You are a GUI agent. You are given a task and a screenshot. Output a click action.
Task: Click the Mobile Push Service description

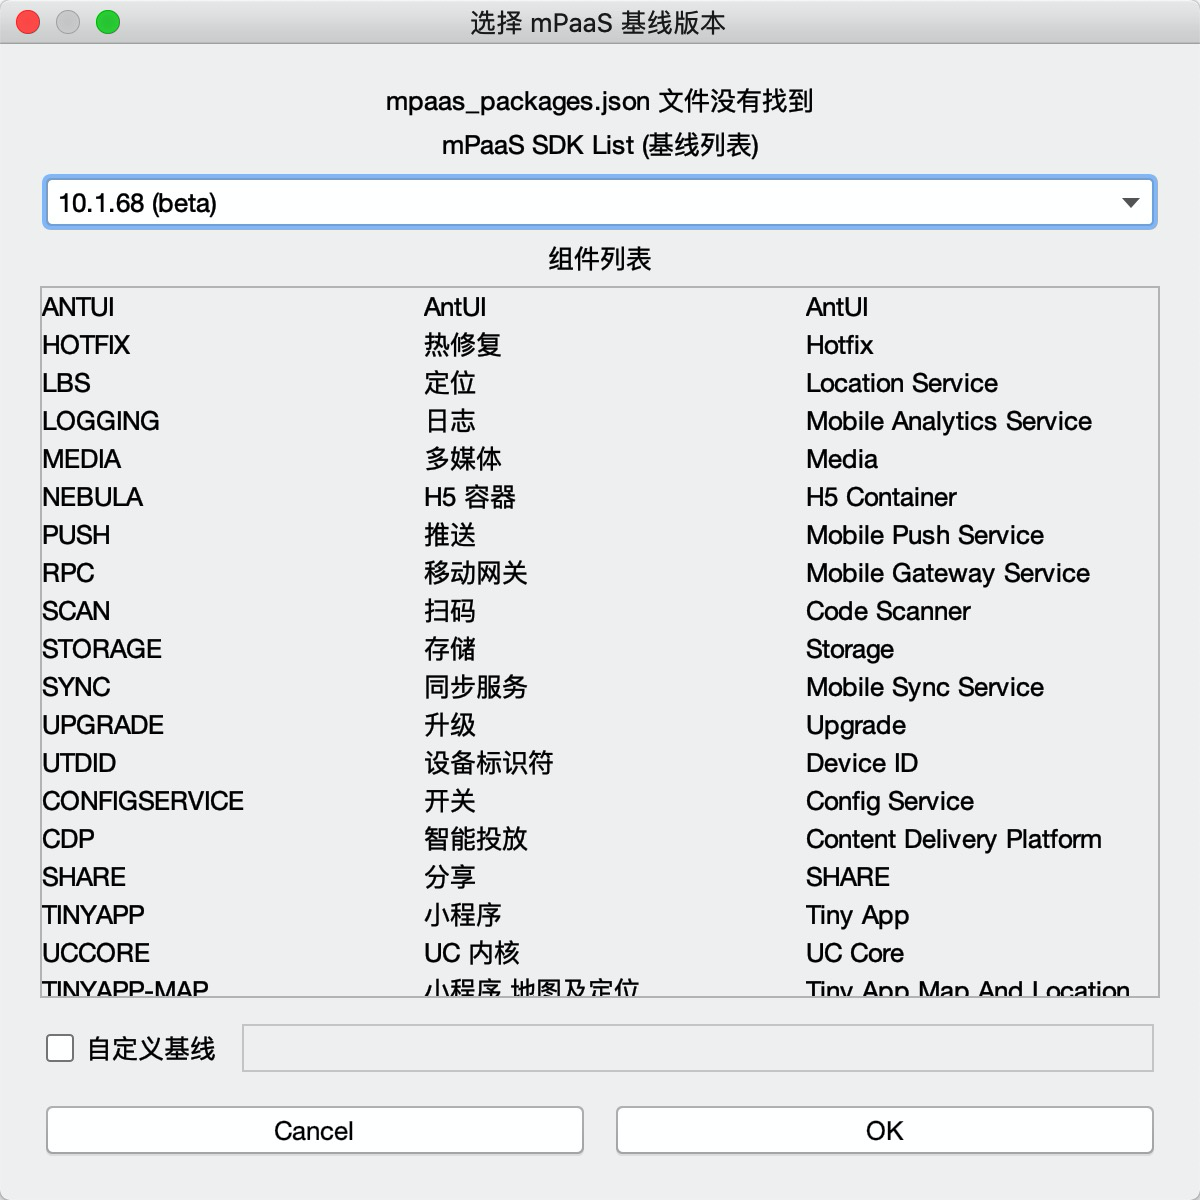coord(925,535)
